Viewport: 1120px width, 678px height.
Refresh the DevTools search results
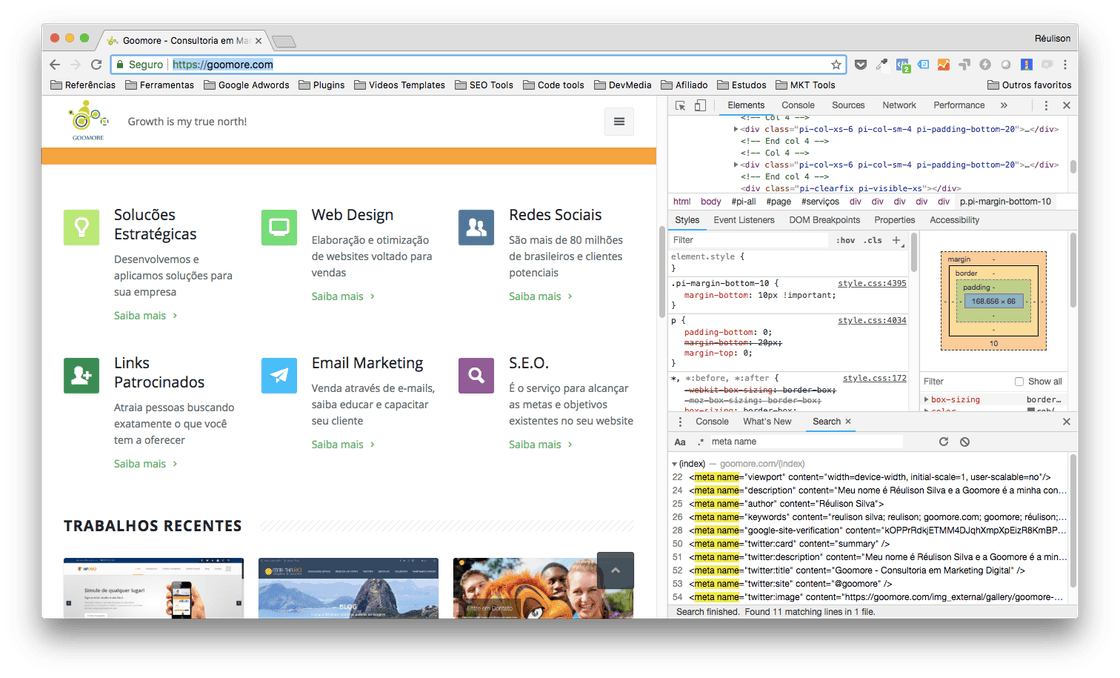pyautogui.click(x=943, y=441)
